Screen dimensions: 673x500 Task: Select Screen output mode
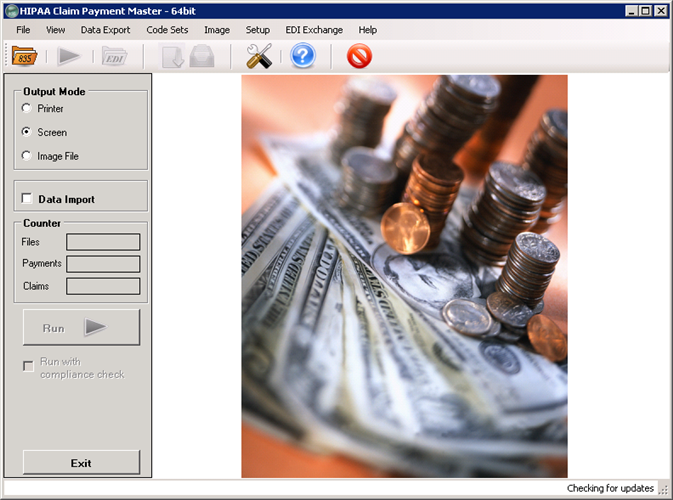(x=26, y=132)
